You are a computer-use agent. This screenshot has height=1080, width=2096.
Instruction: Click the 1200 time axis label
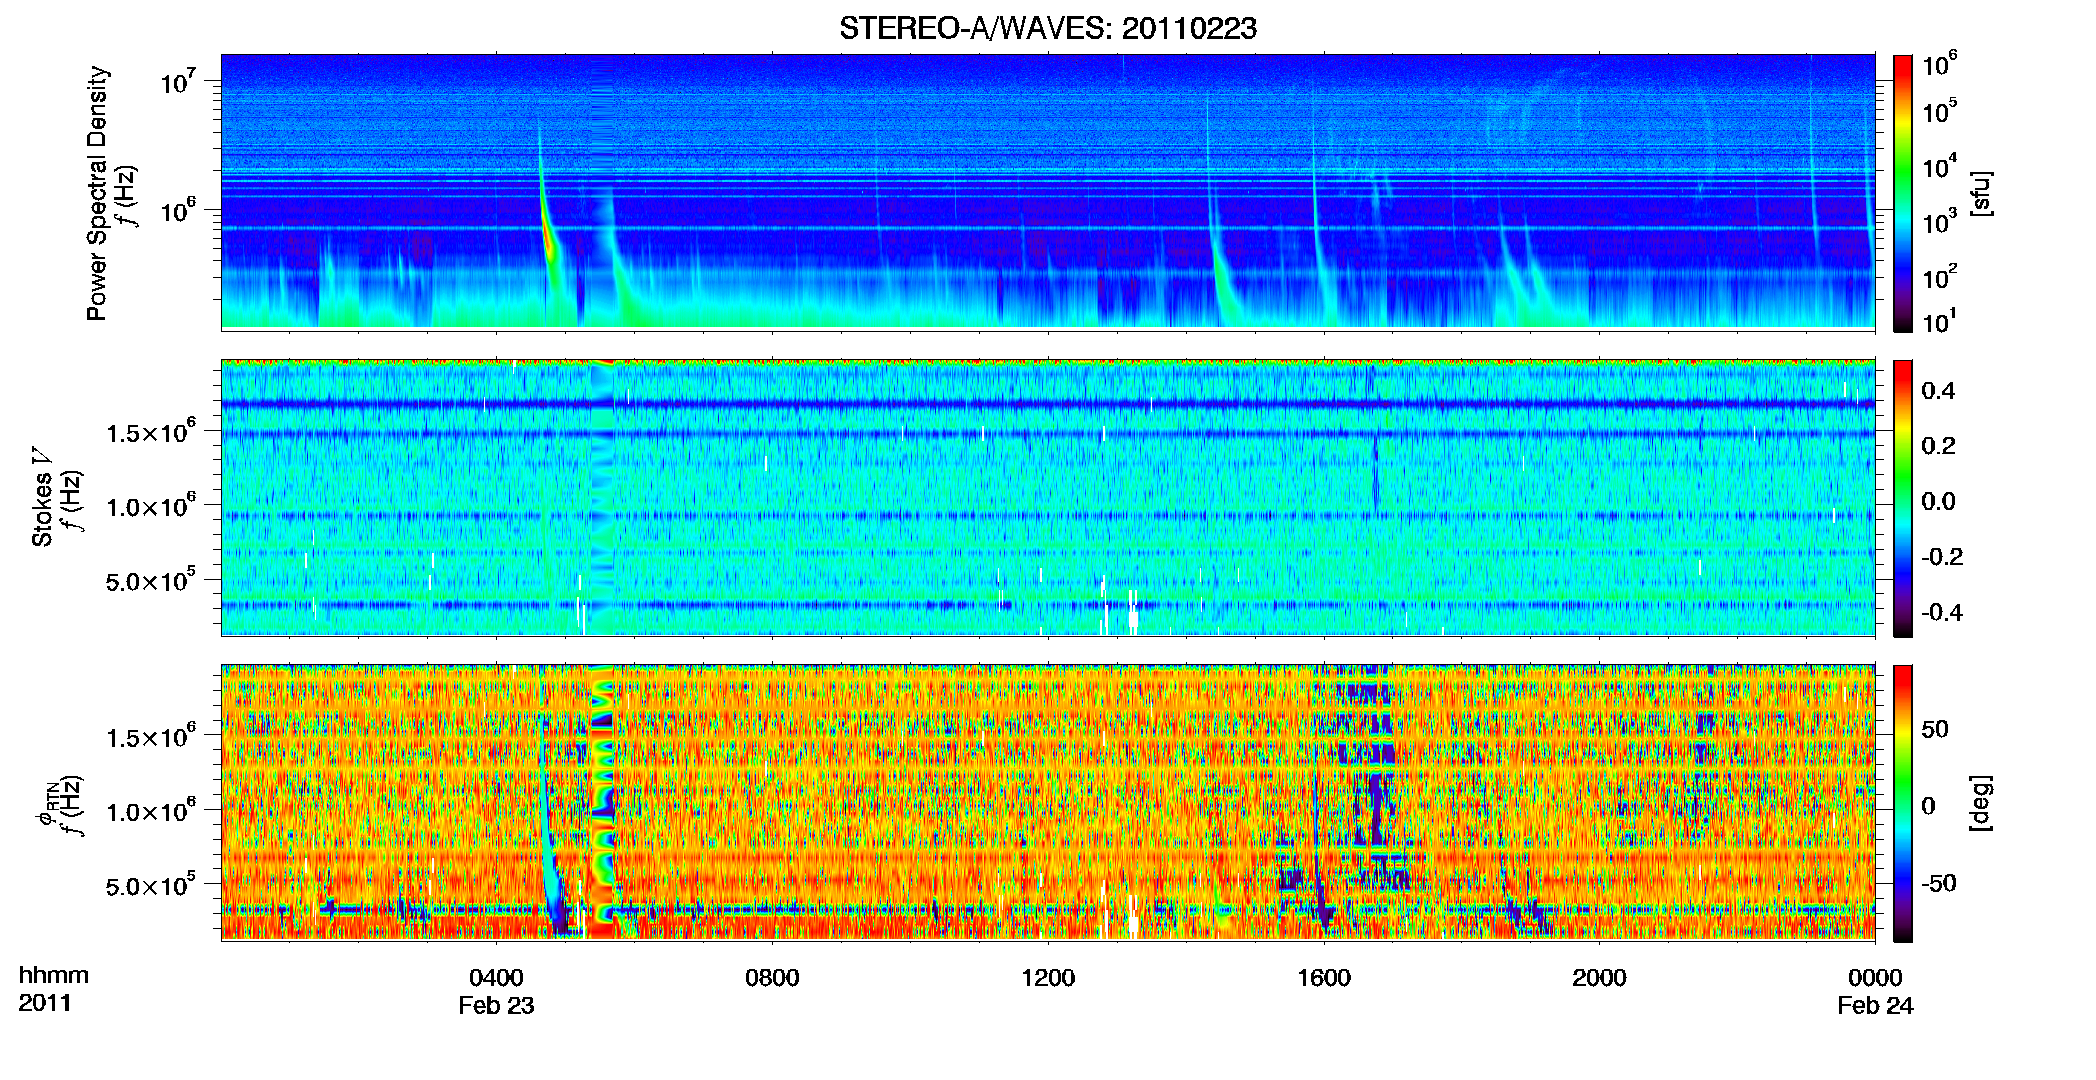pos(1048,977)
